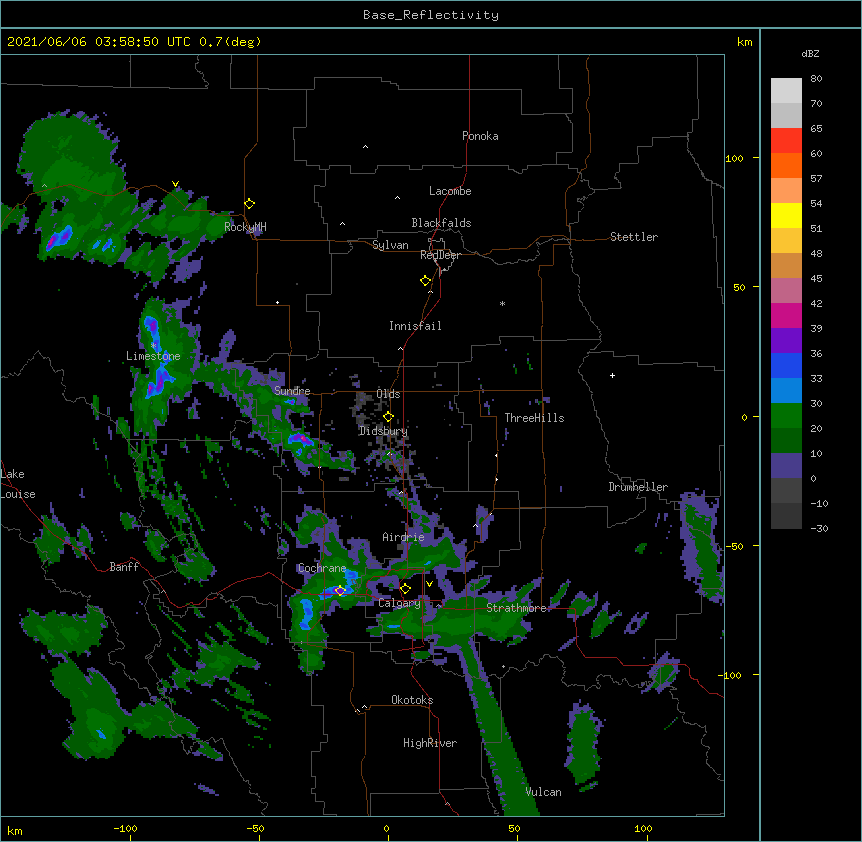Image resolution: width=862 pixels, height=842 pixels.
Task: Select the HighRiver label
Action: tap(430, 743)
